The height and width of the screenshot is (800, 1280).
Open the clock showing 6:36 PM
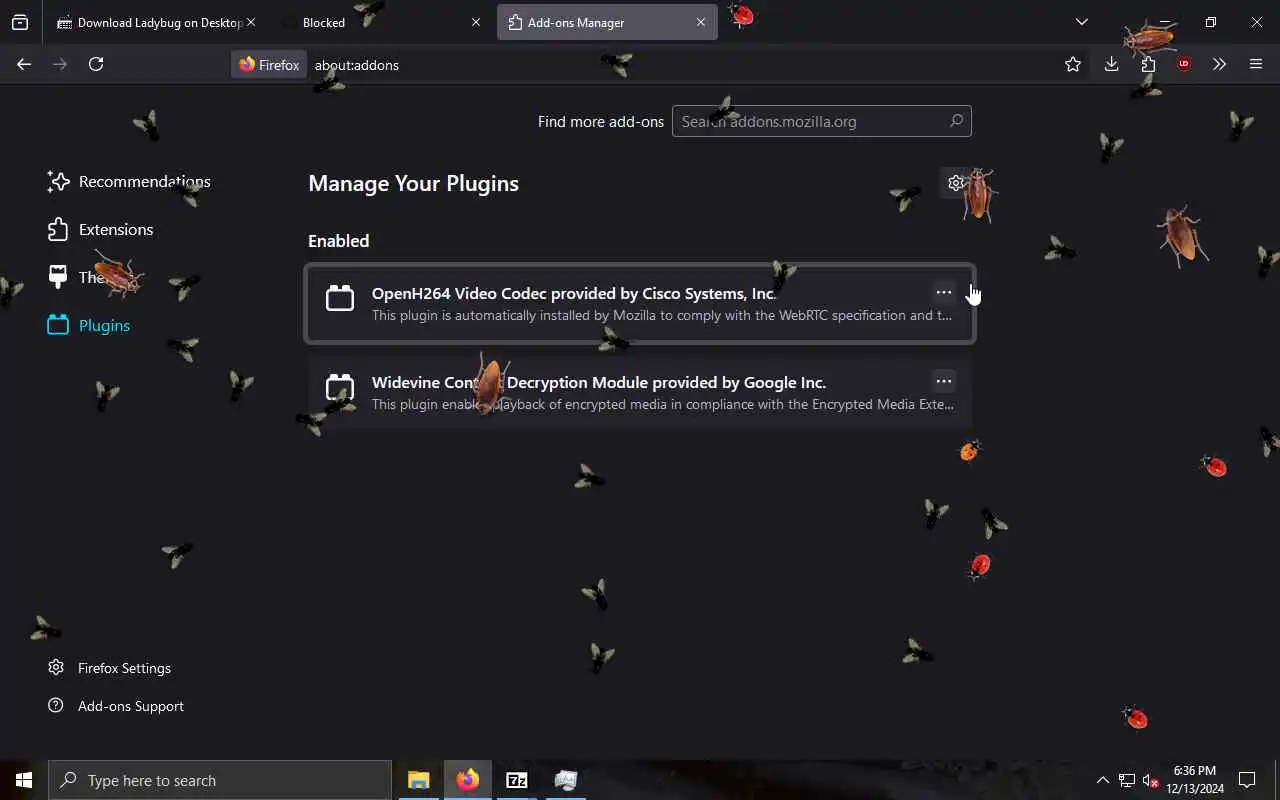point(1194,780)
